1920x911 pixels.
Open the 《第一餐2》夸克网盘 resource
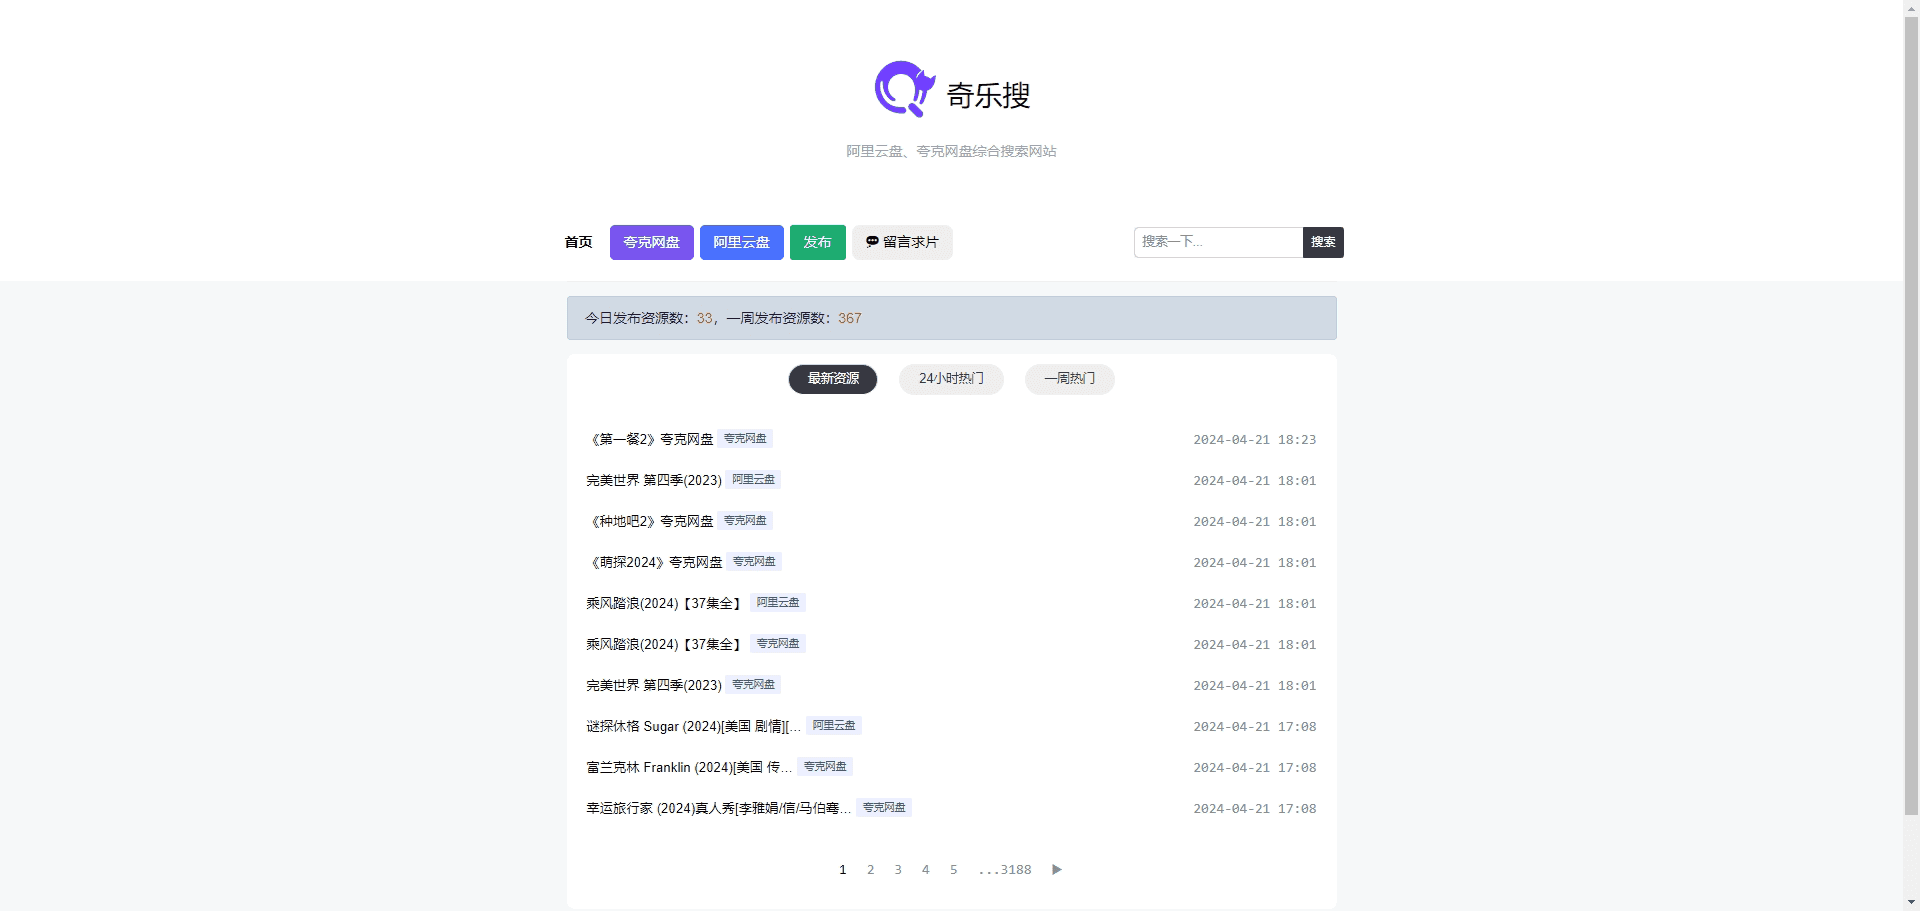pyautogui.click(x=650, y=439)
